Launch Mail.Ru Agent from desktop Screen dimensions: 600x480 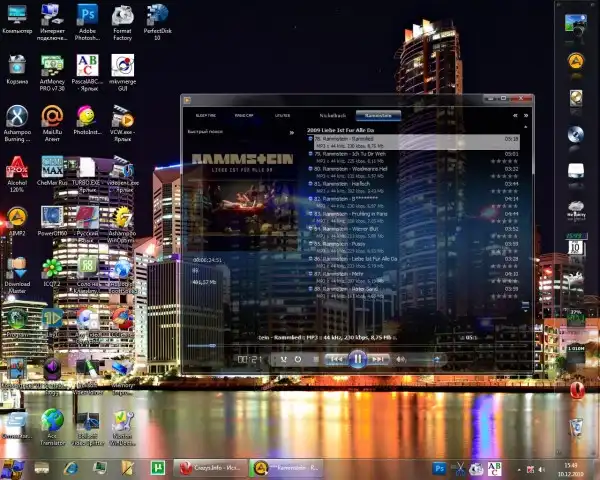[x=52, y=118]
